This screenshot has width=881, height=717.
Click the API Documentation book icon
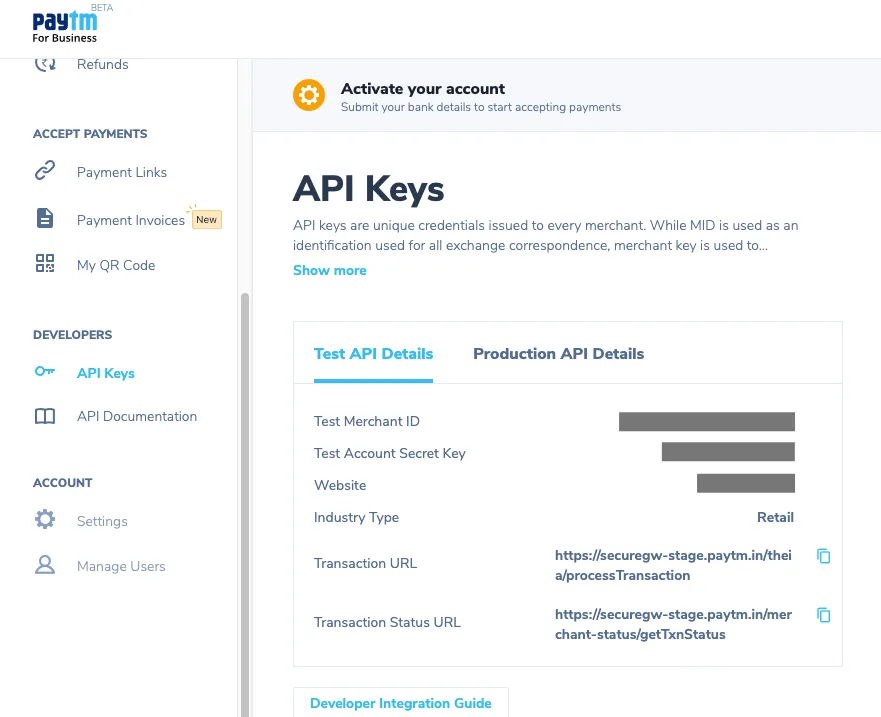point(45,416)
